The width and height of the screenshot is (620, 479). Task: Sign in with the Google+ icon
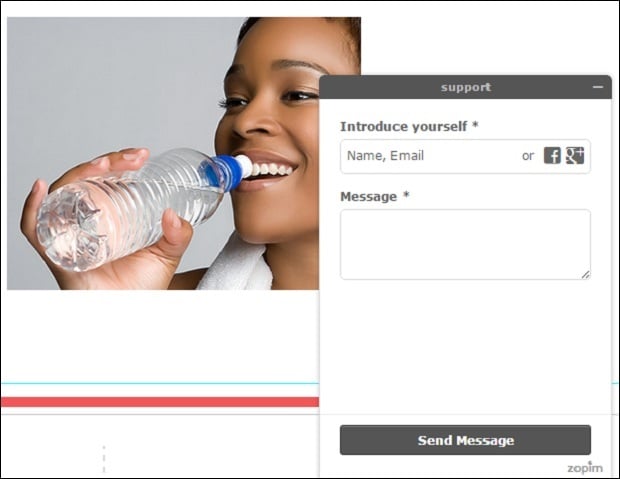575,155
